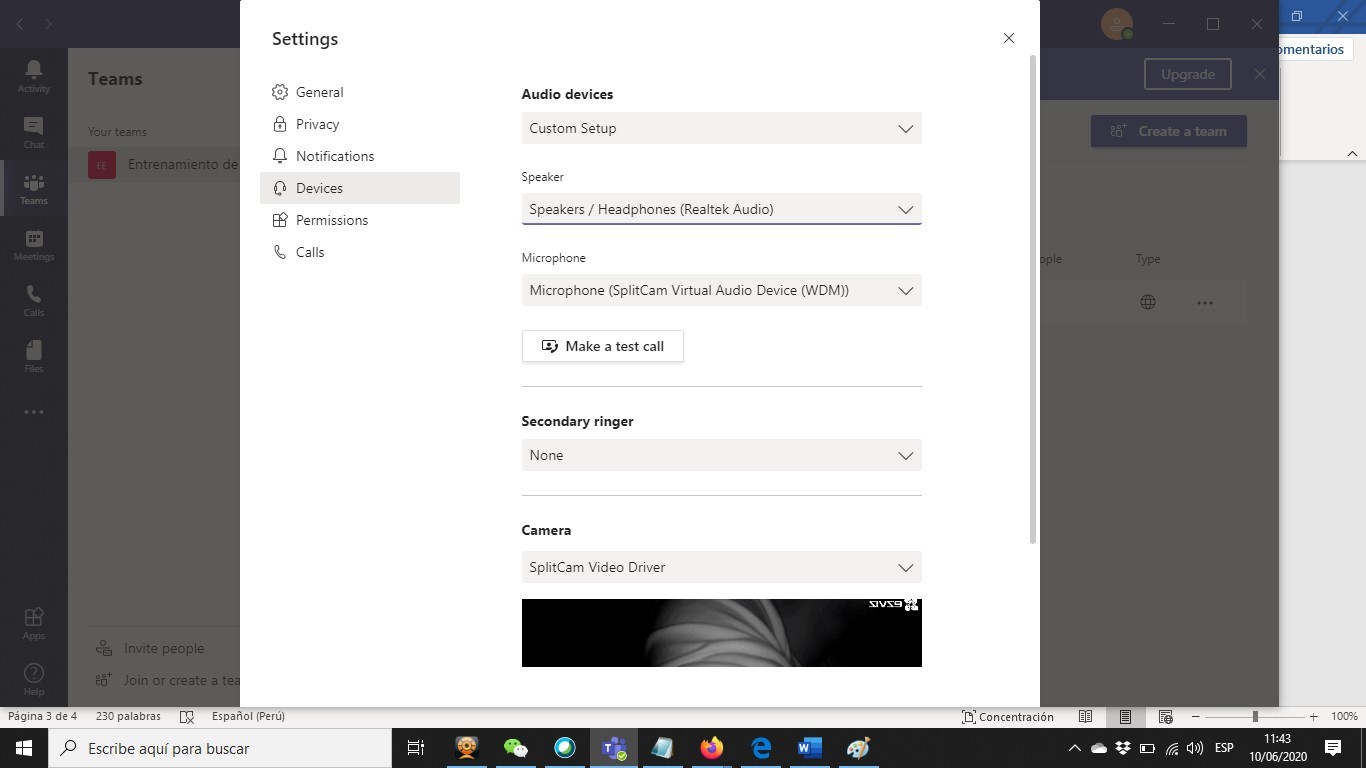Select the Teams icon in the sidebar
This screenshot has width=1366, height=768.
point(33,188)
